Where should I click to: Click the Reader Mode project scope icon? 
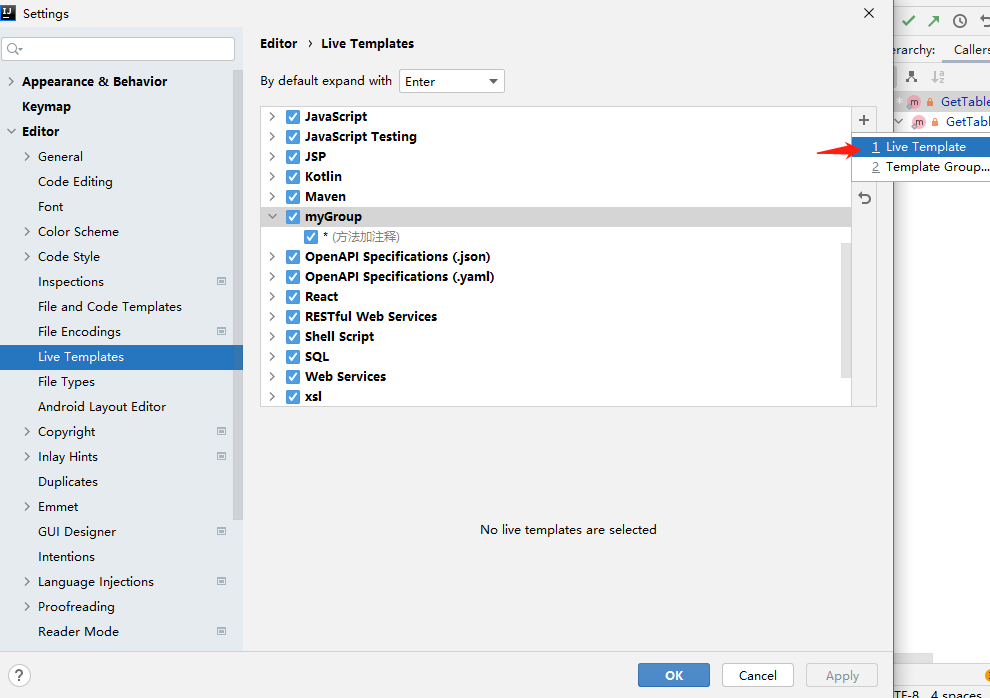click(221, 630)
